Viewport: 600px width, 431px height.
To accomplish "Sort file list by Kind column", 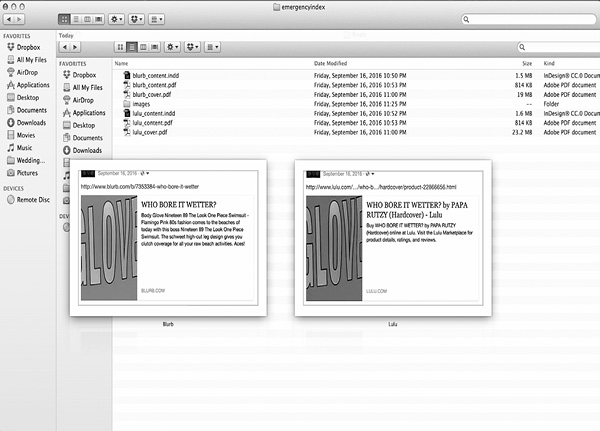I will tap(549, 64).
